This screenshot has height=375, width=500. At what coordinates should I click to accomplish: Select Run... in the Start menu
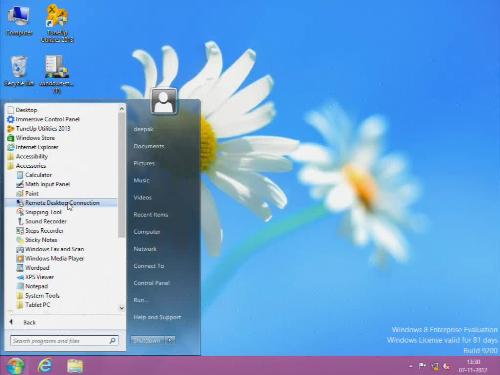point(140,300)
